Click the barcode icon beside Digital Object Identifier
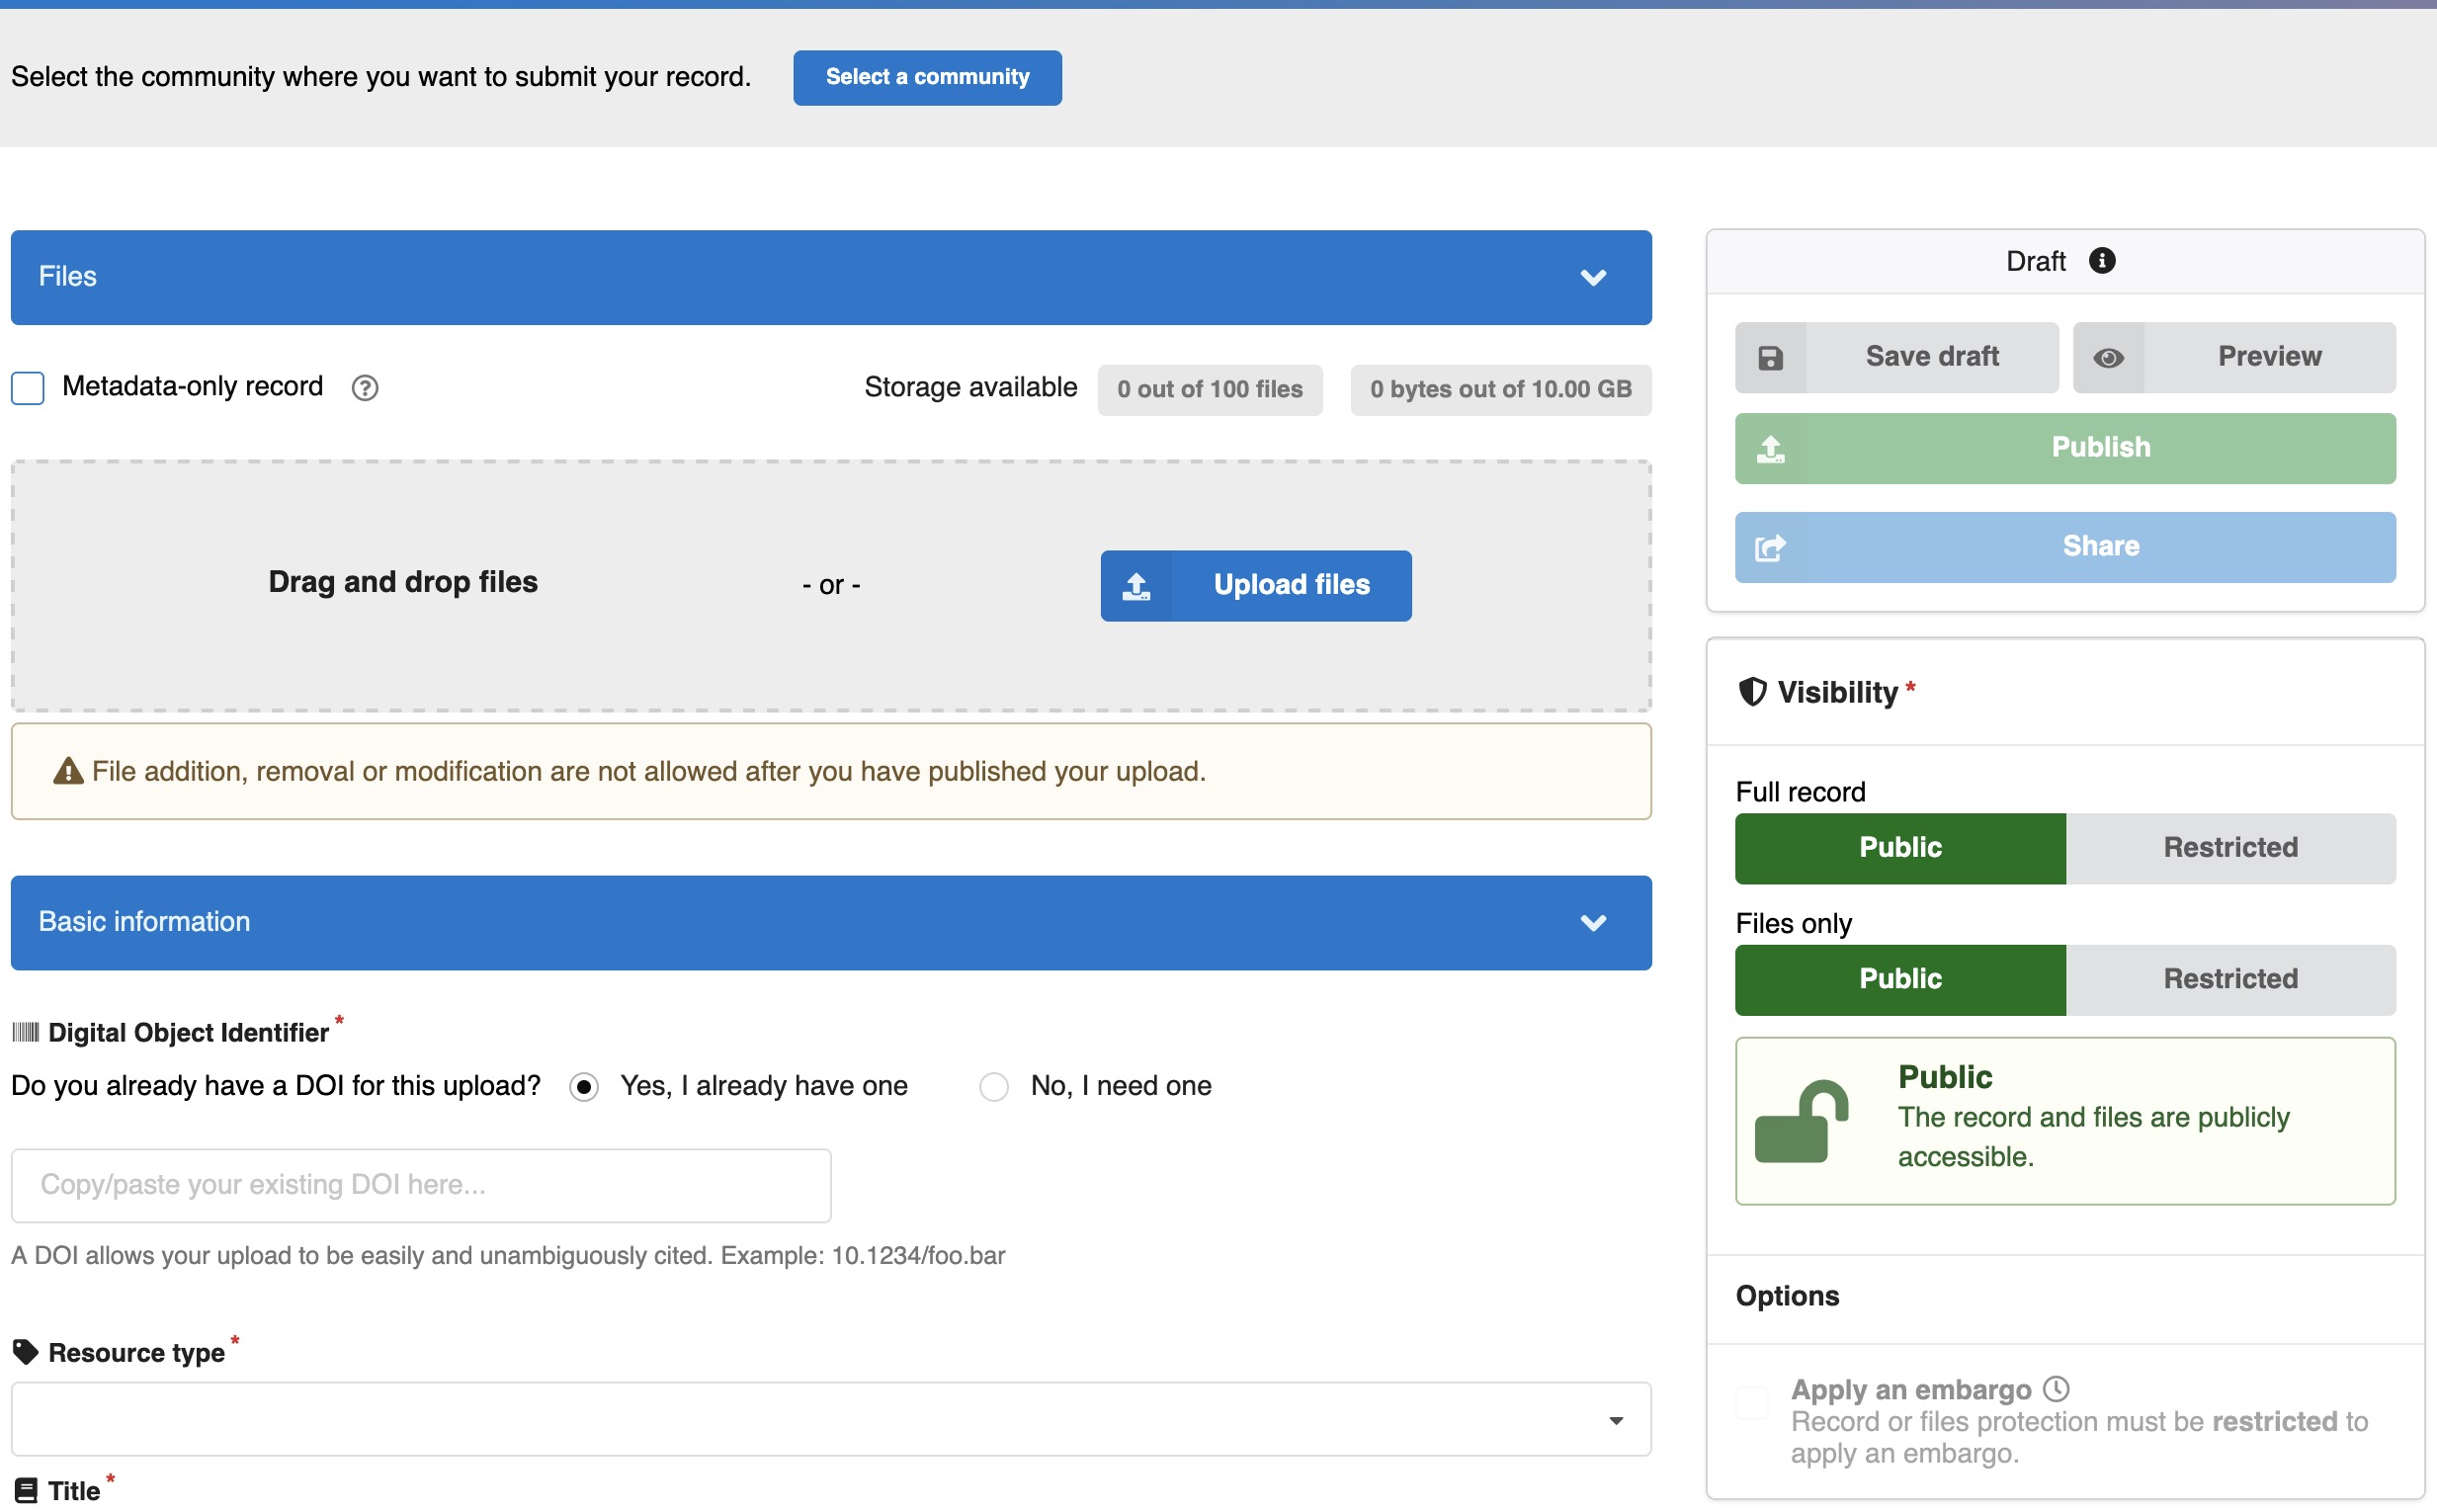 pos(25,1032)
